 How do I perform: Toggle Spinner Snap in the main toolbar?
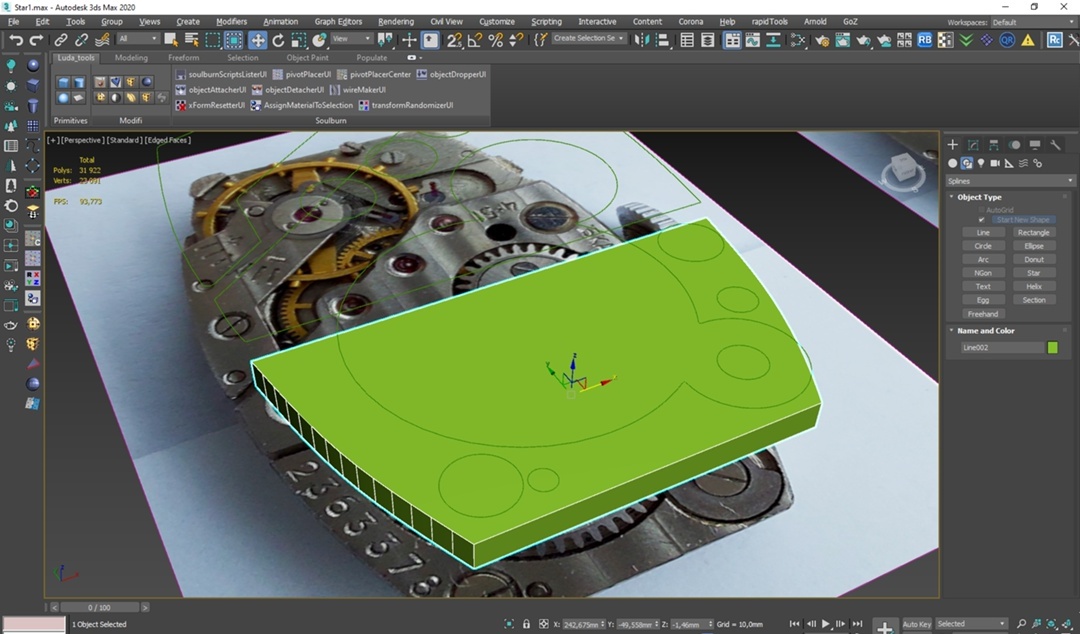click(516, 40)
